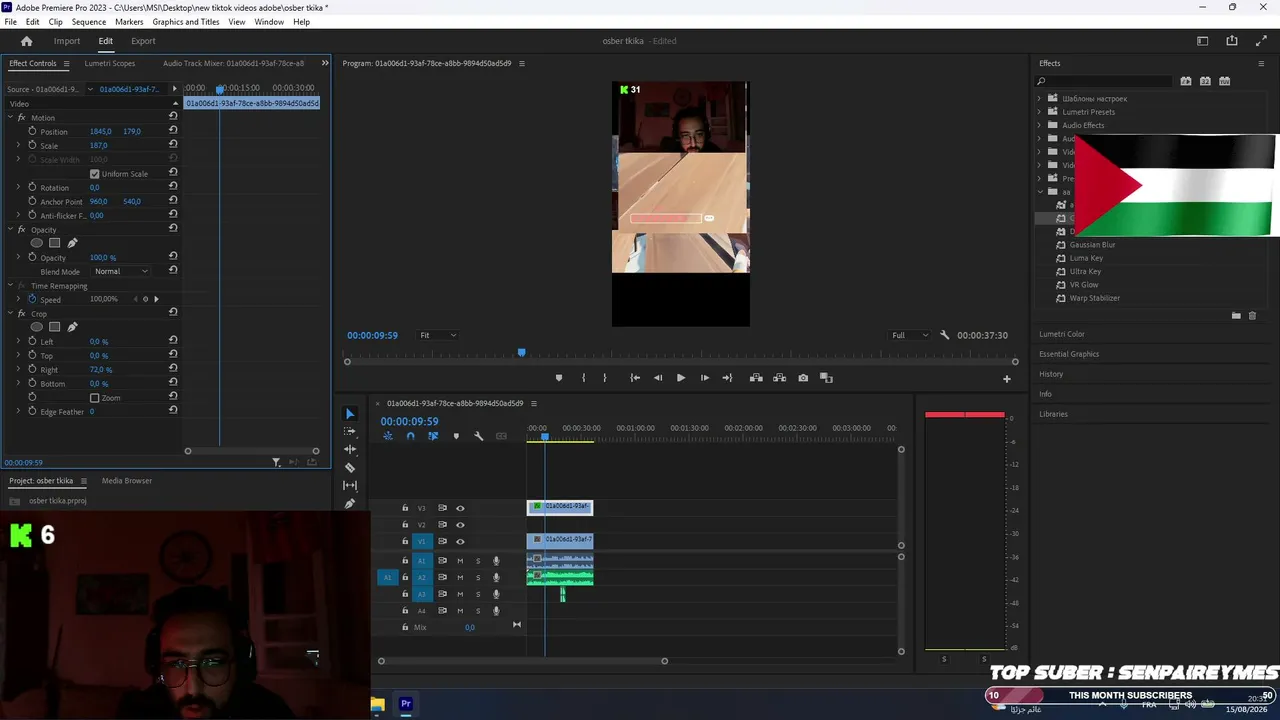
Task: Select the Selection tool in the timeline toolbar
Action: [350, 414]
